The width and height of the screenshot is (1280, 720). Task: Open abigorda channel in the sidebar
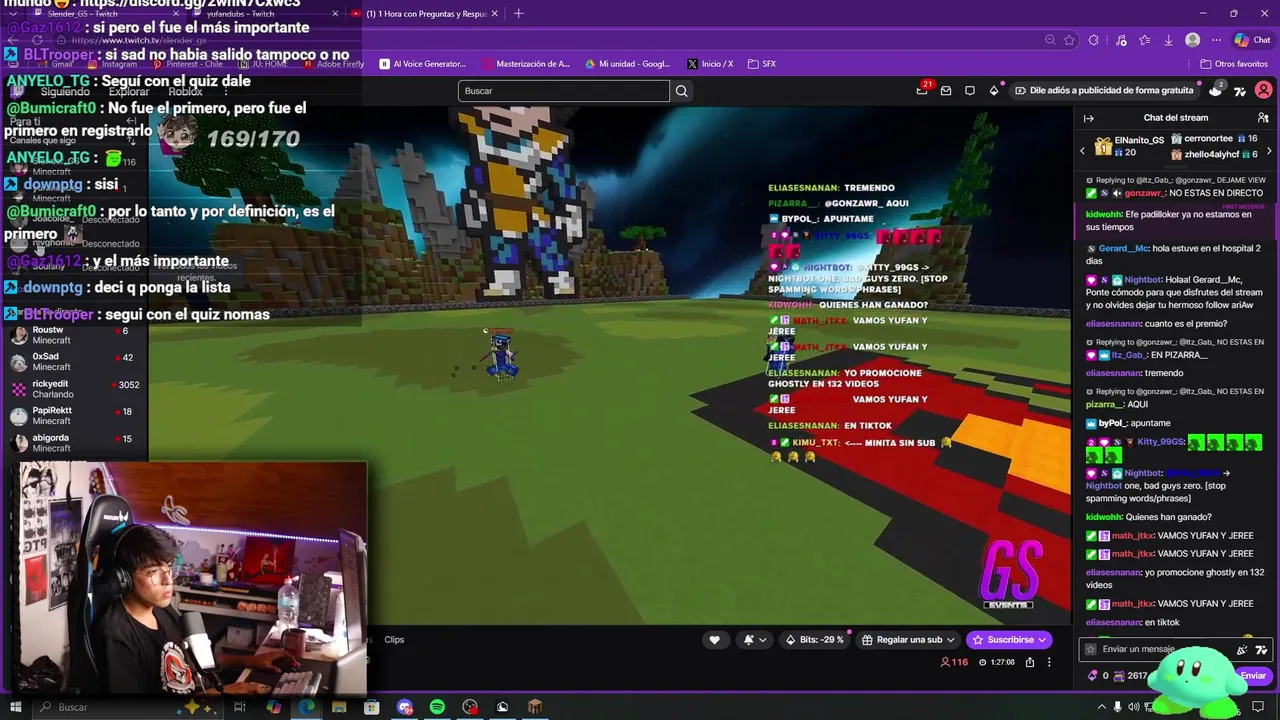tap(75, 443)
